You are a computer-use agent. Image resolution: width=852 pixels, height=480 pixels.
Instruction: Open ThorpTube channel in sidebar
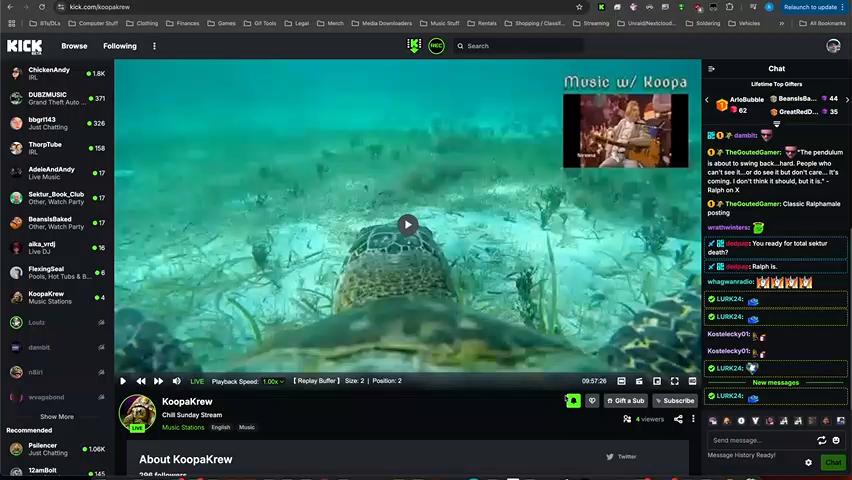coord(57,148)
